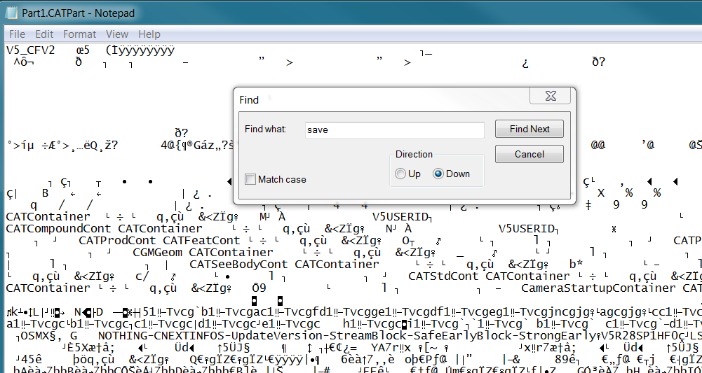Enable the Match case checkbox
The image size is (702, 373).
click(x=250, y=180)
